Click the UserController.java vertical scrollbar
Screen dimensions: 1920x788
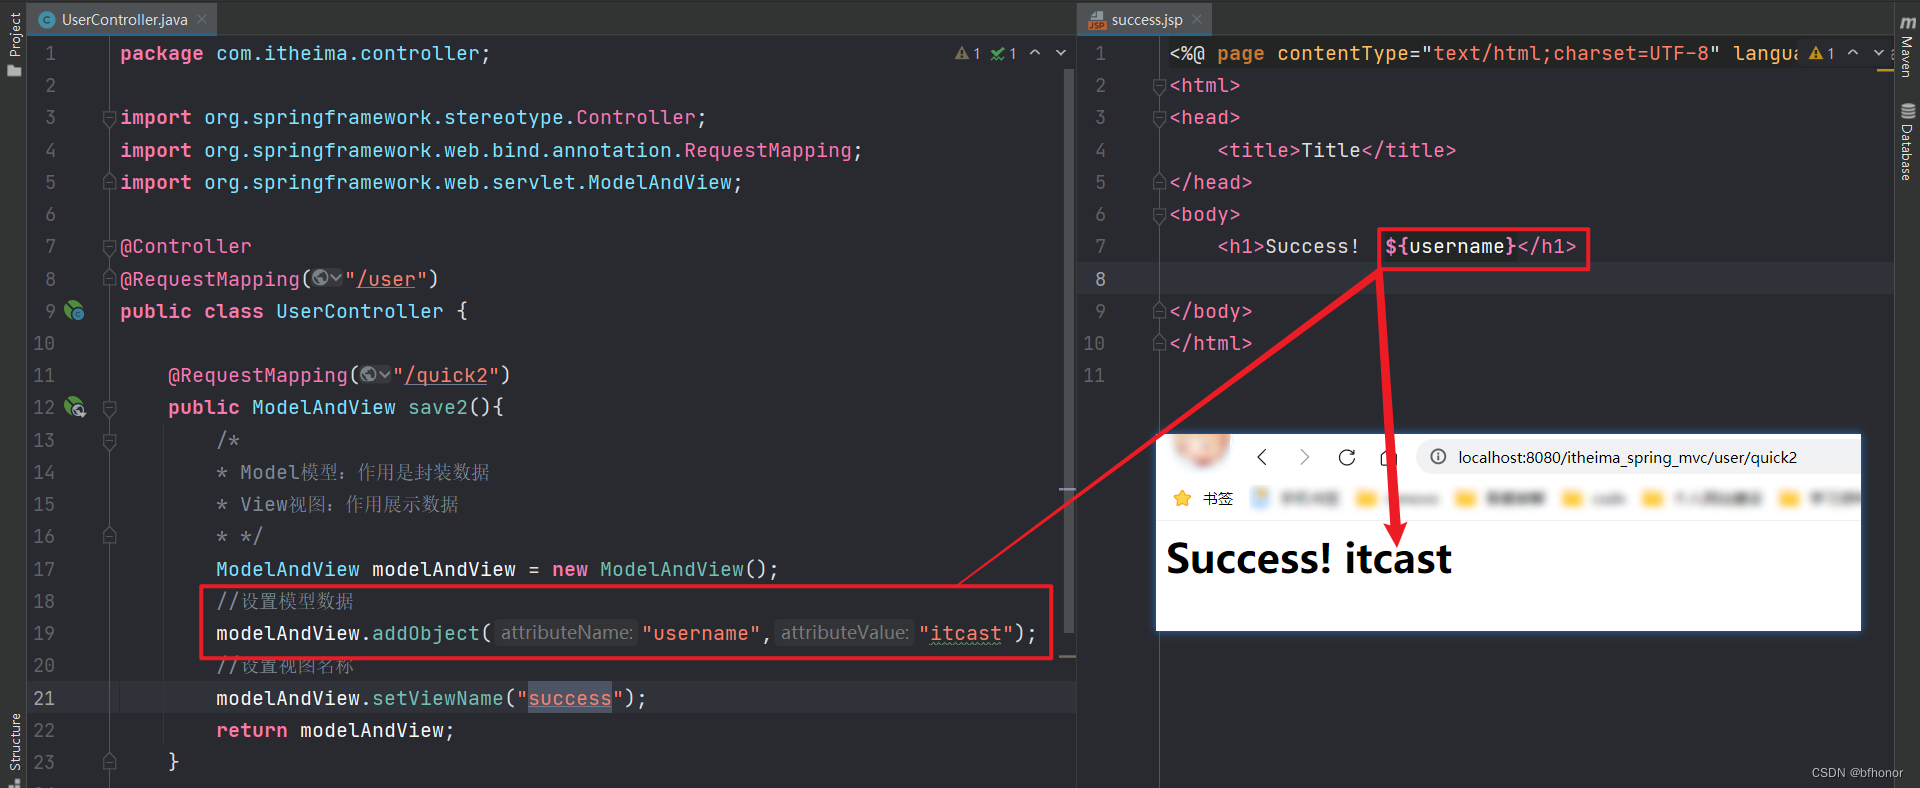pos(1068,350)
